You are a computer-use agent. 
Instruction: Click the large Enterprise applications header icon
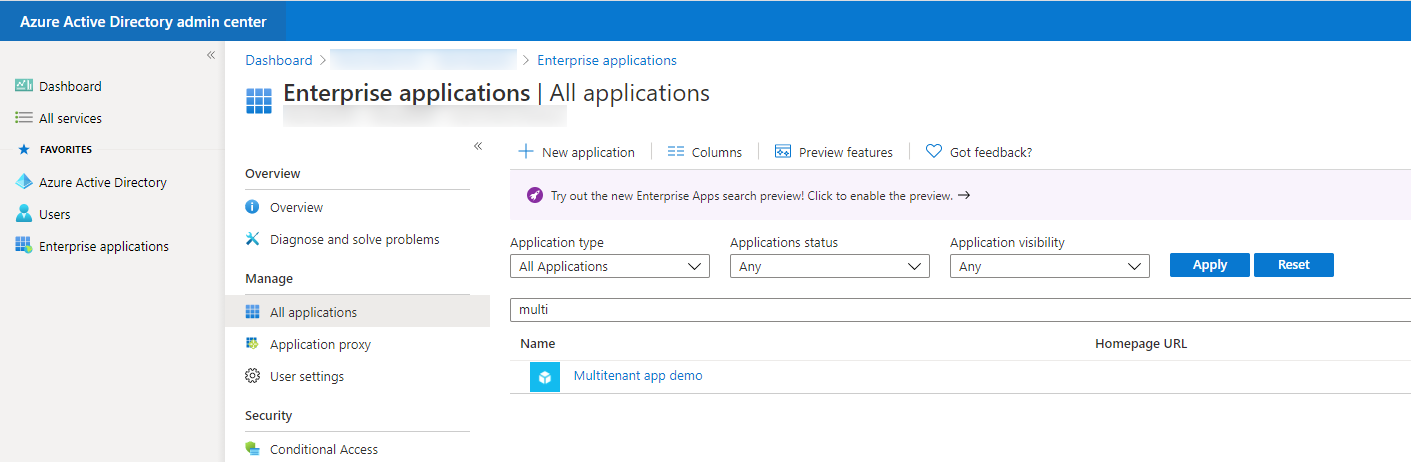point(259,101)
